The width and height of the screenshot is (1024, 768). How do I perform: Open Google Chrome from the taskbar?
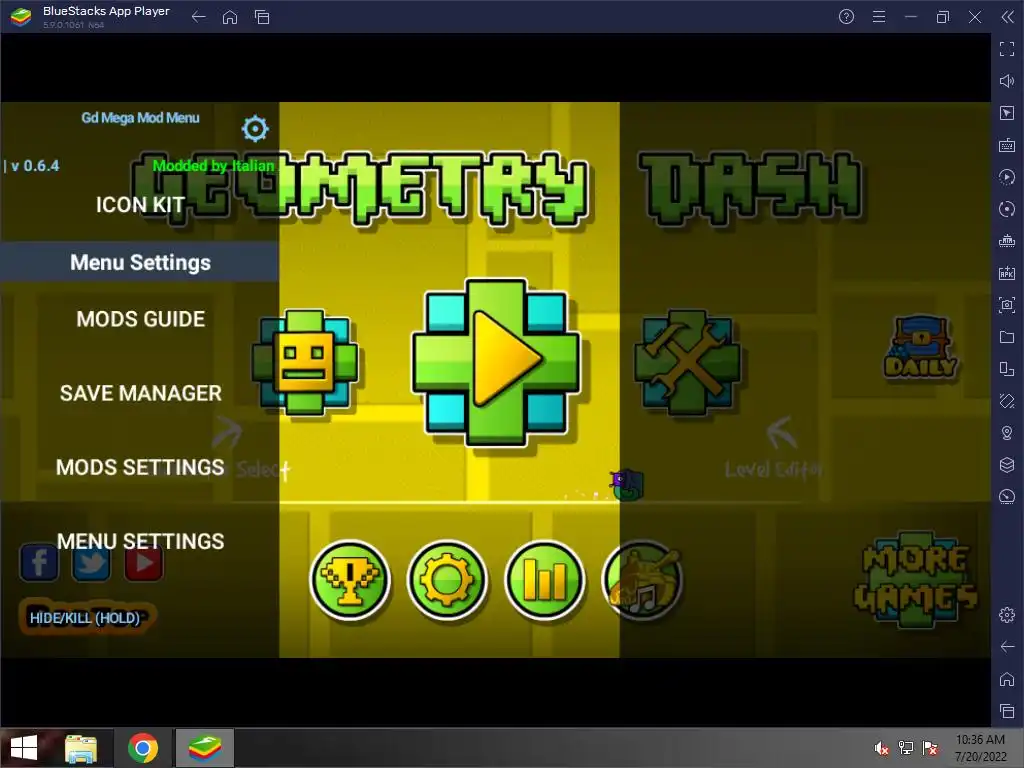click(143, 748)
